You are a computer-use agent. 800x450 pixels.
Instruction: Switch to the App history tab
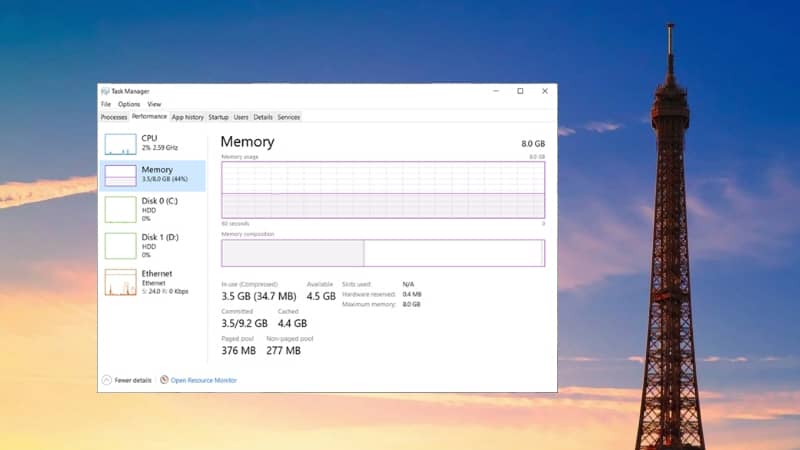(188, 117)
